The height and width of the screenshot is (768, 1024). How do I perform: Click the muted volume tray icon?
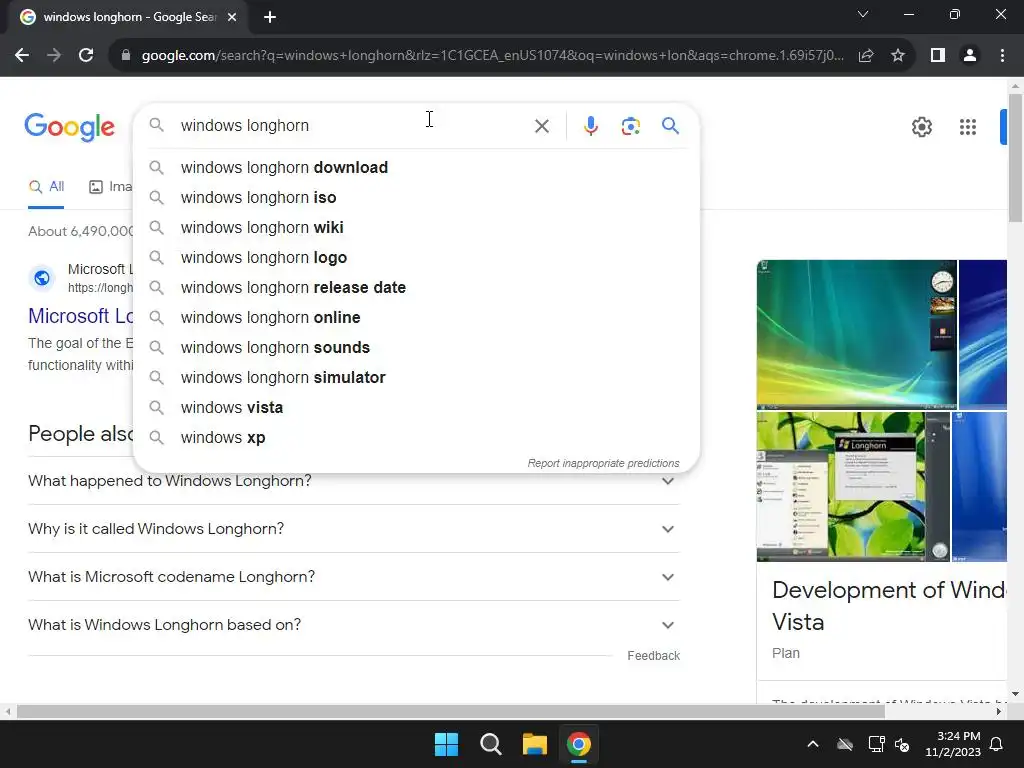coord(903,744)
